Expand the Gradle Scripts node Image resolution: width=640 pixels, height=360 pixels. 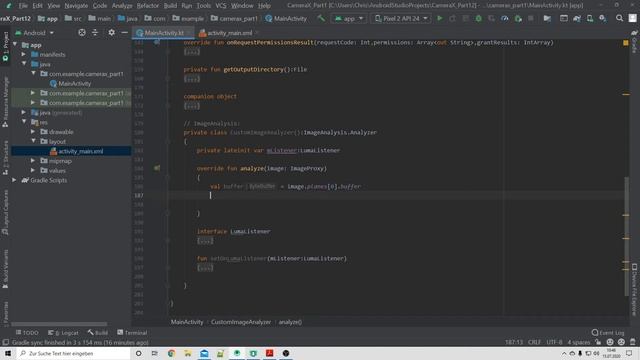(x=14, y=180)
